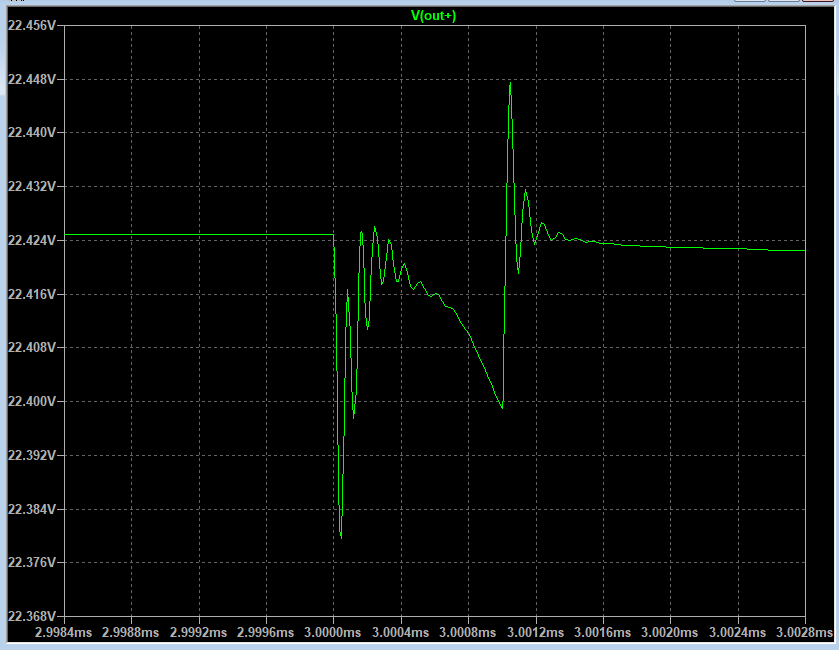The image size is (839, 650).
Task: Click the 22.408V axis label
Action: [x=32, y=347]
